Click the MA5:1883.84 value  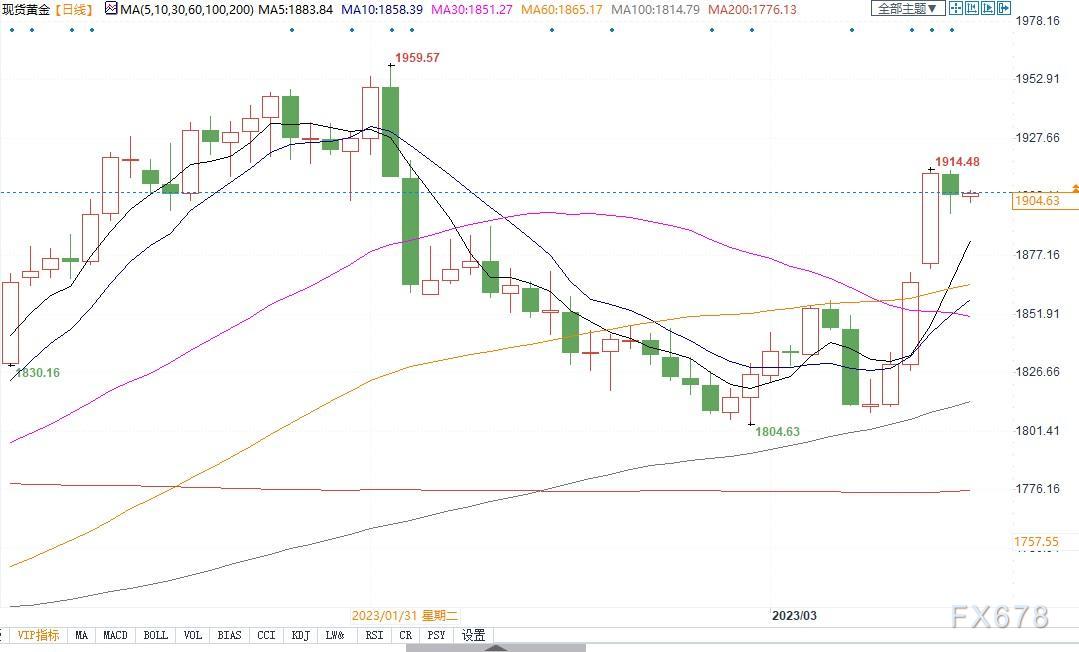[x=295, y=10]
